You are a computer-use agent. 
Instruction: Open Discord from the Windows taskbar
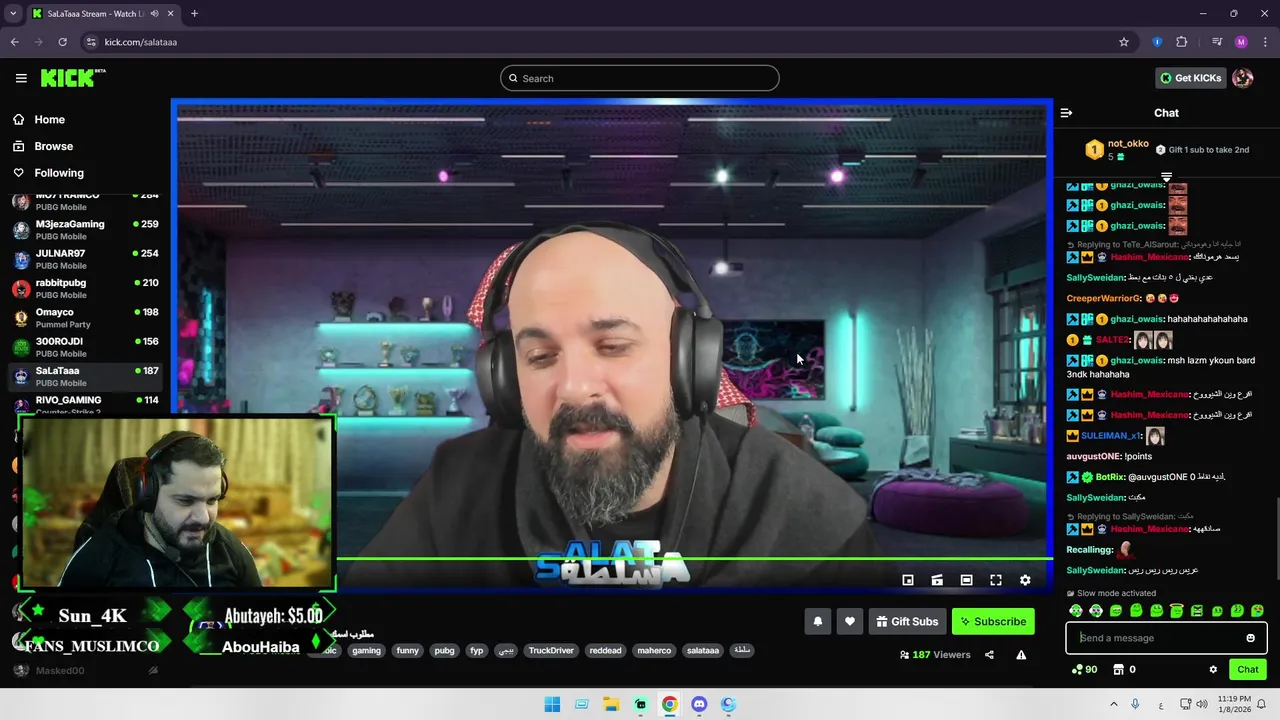[699, 704]
